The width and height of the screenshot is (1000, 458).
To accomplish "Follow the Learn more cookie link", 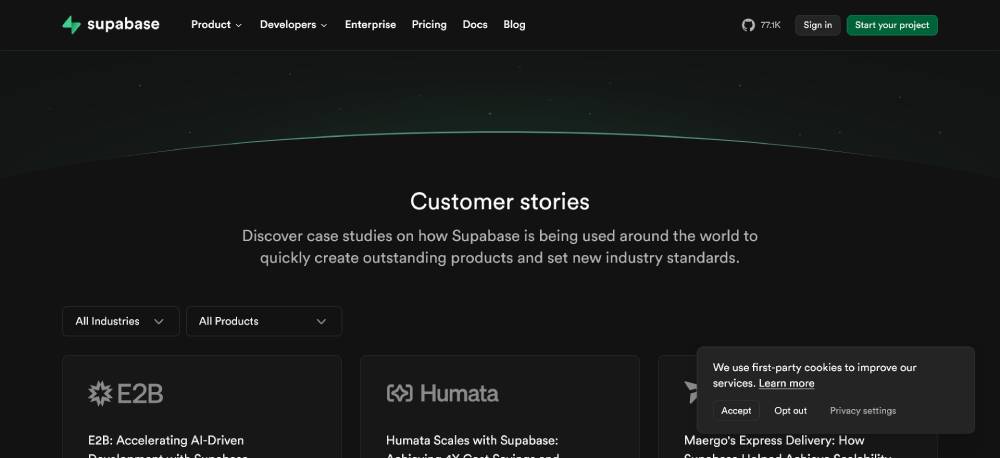I will [786, 383].
